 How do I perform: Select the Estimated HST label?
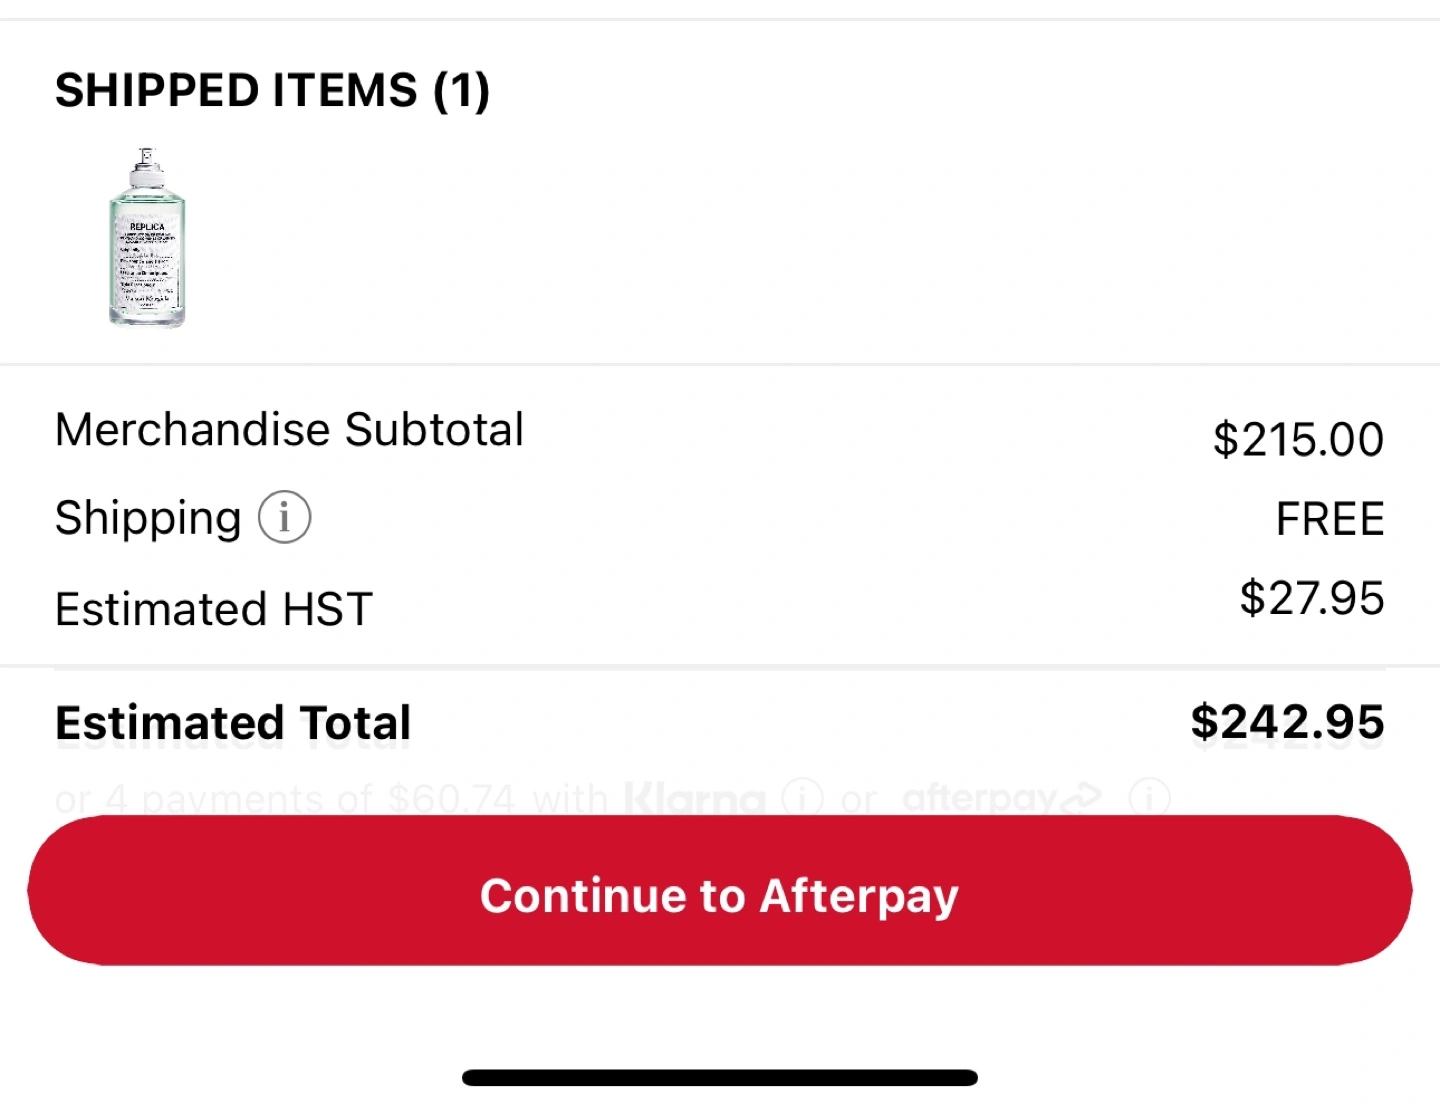click(x=214, y=609)
